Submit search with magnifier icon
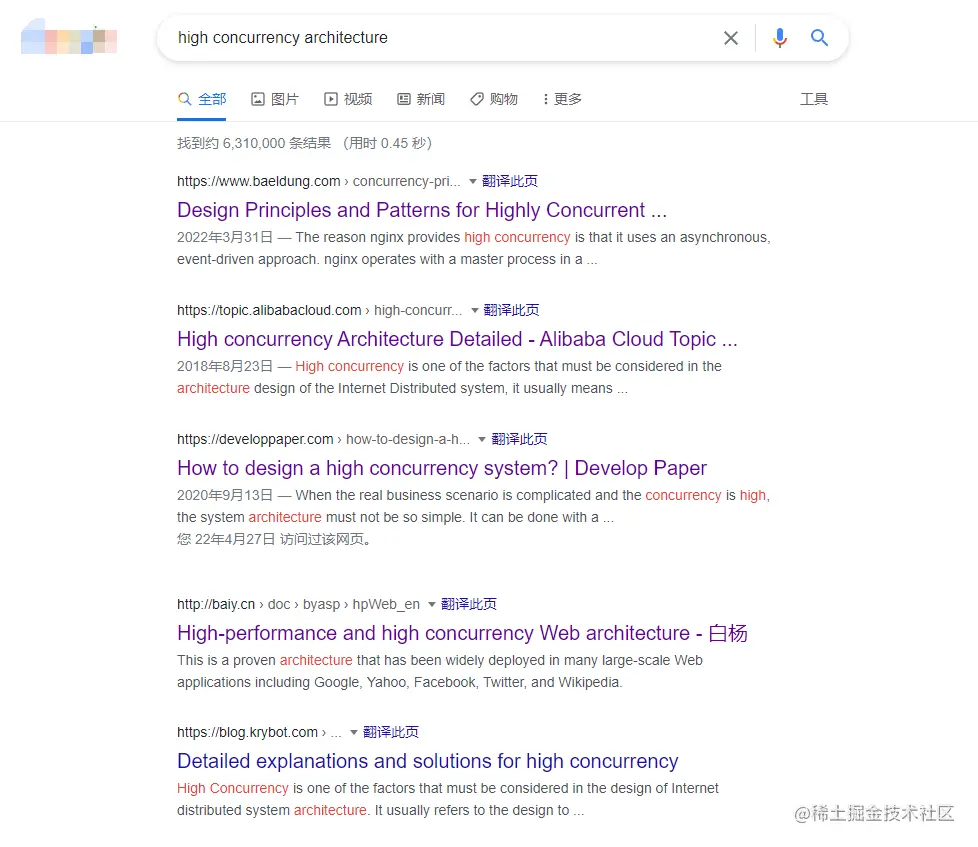Screen dimensions: 978x847 (x=820, y=38)
